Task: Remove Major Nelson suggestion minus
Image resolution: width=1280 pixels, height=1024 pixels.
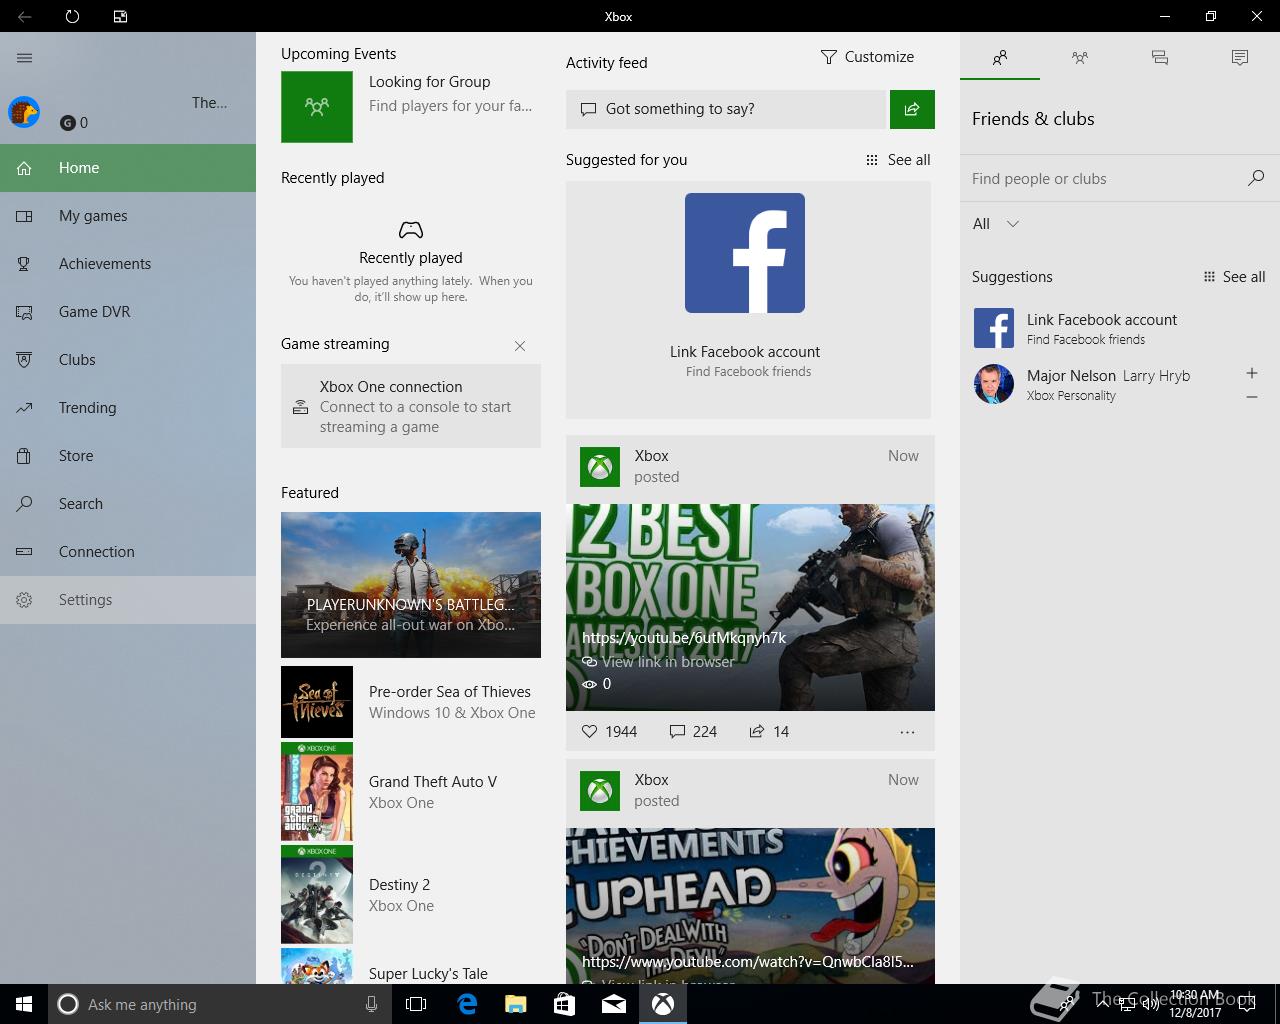Action: click(x=1252, y=397)
